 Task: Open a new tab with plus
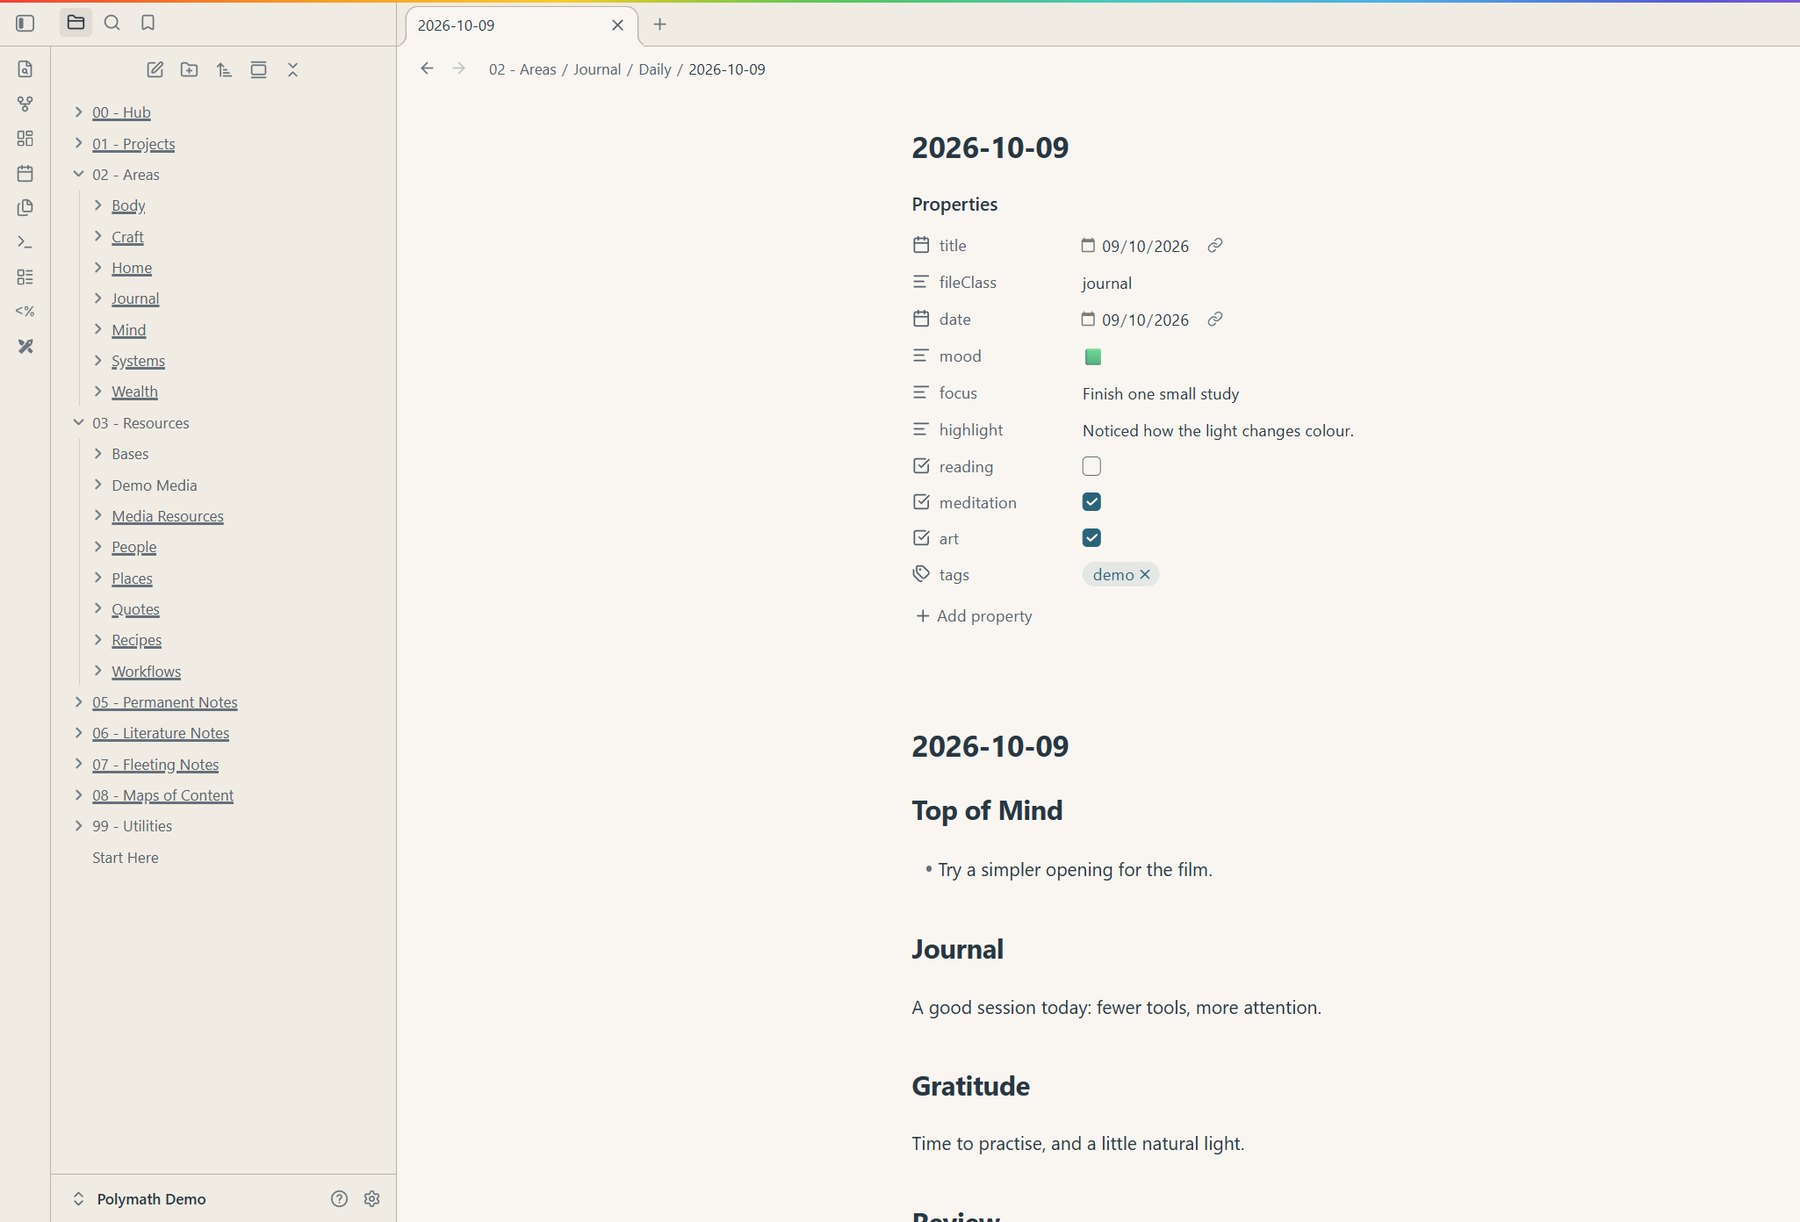(660, 25)
